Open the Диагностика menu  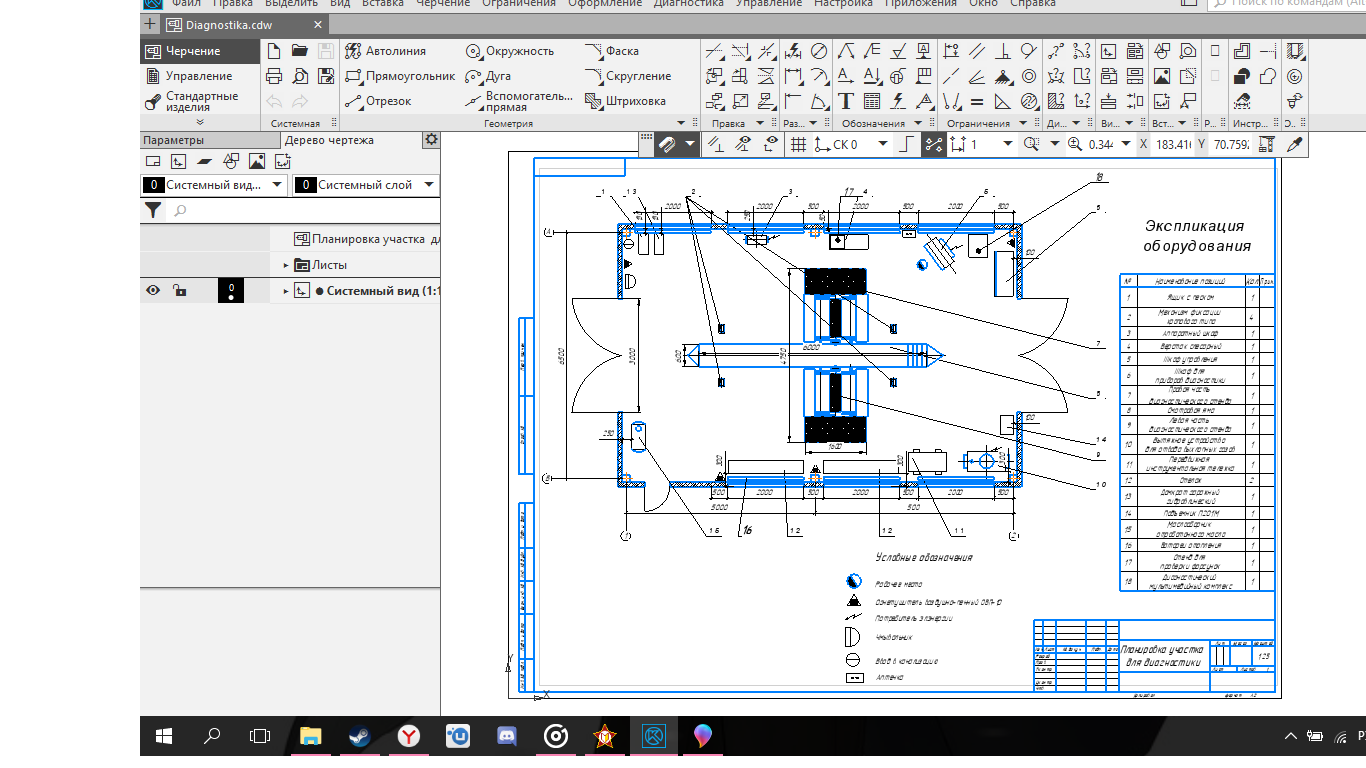click(x=688, y=4)
